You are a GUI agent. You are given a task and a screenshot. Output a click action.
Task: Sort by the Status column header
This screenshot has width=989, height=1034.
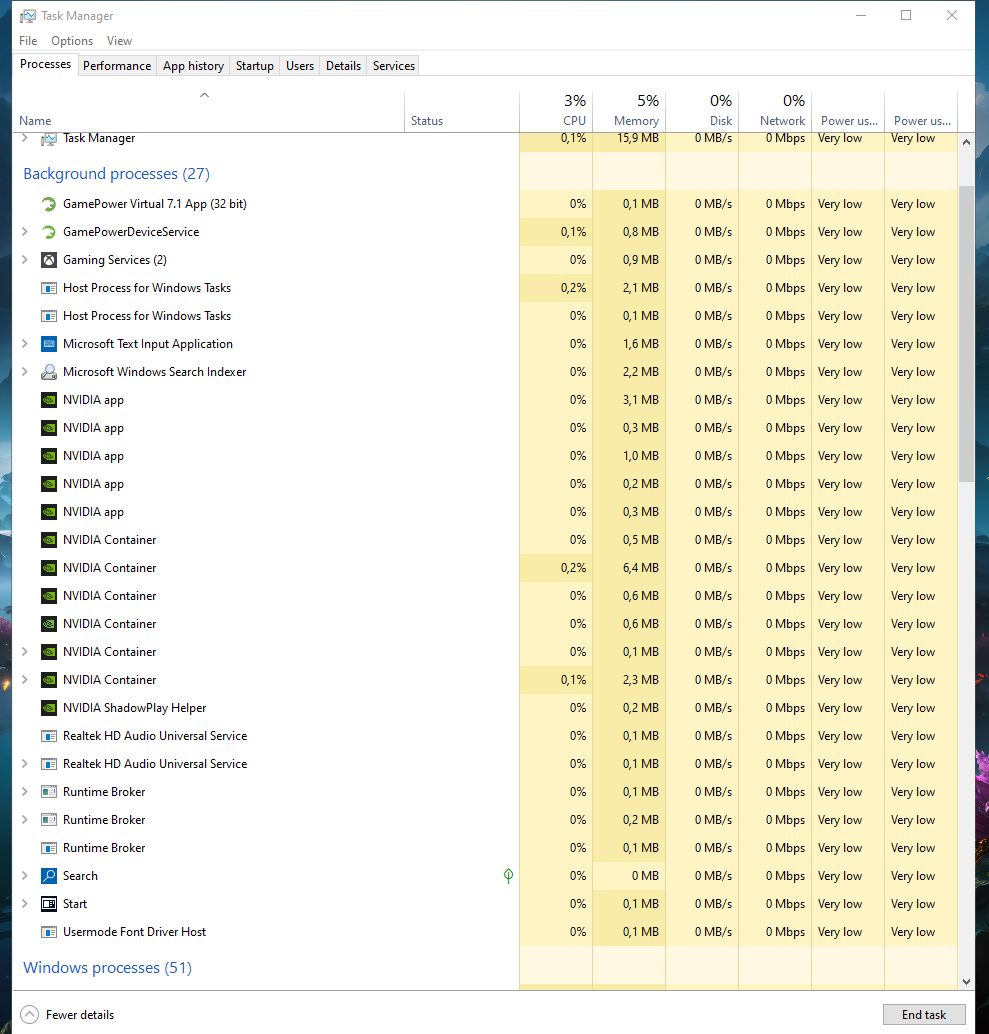point(462,111)
